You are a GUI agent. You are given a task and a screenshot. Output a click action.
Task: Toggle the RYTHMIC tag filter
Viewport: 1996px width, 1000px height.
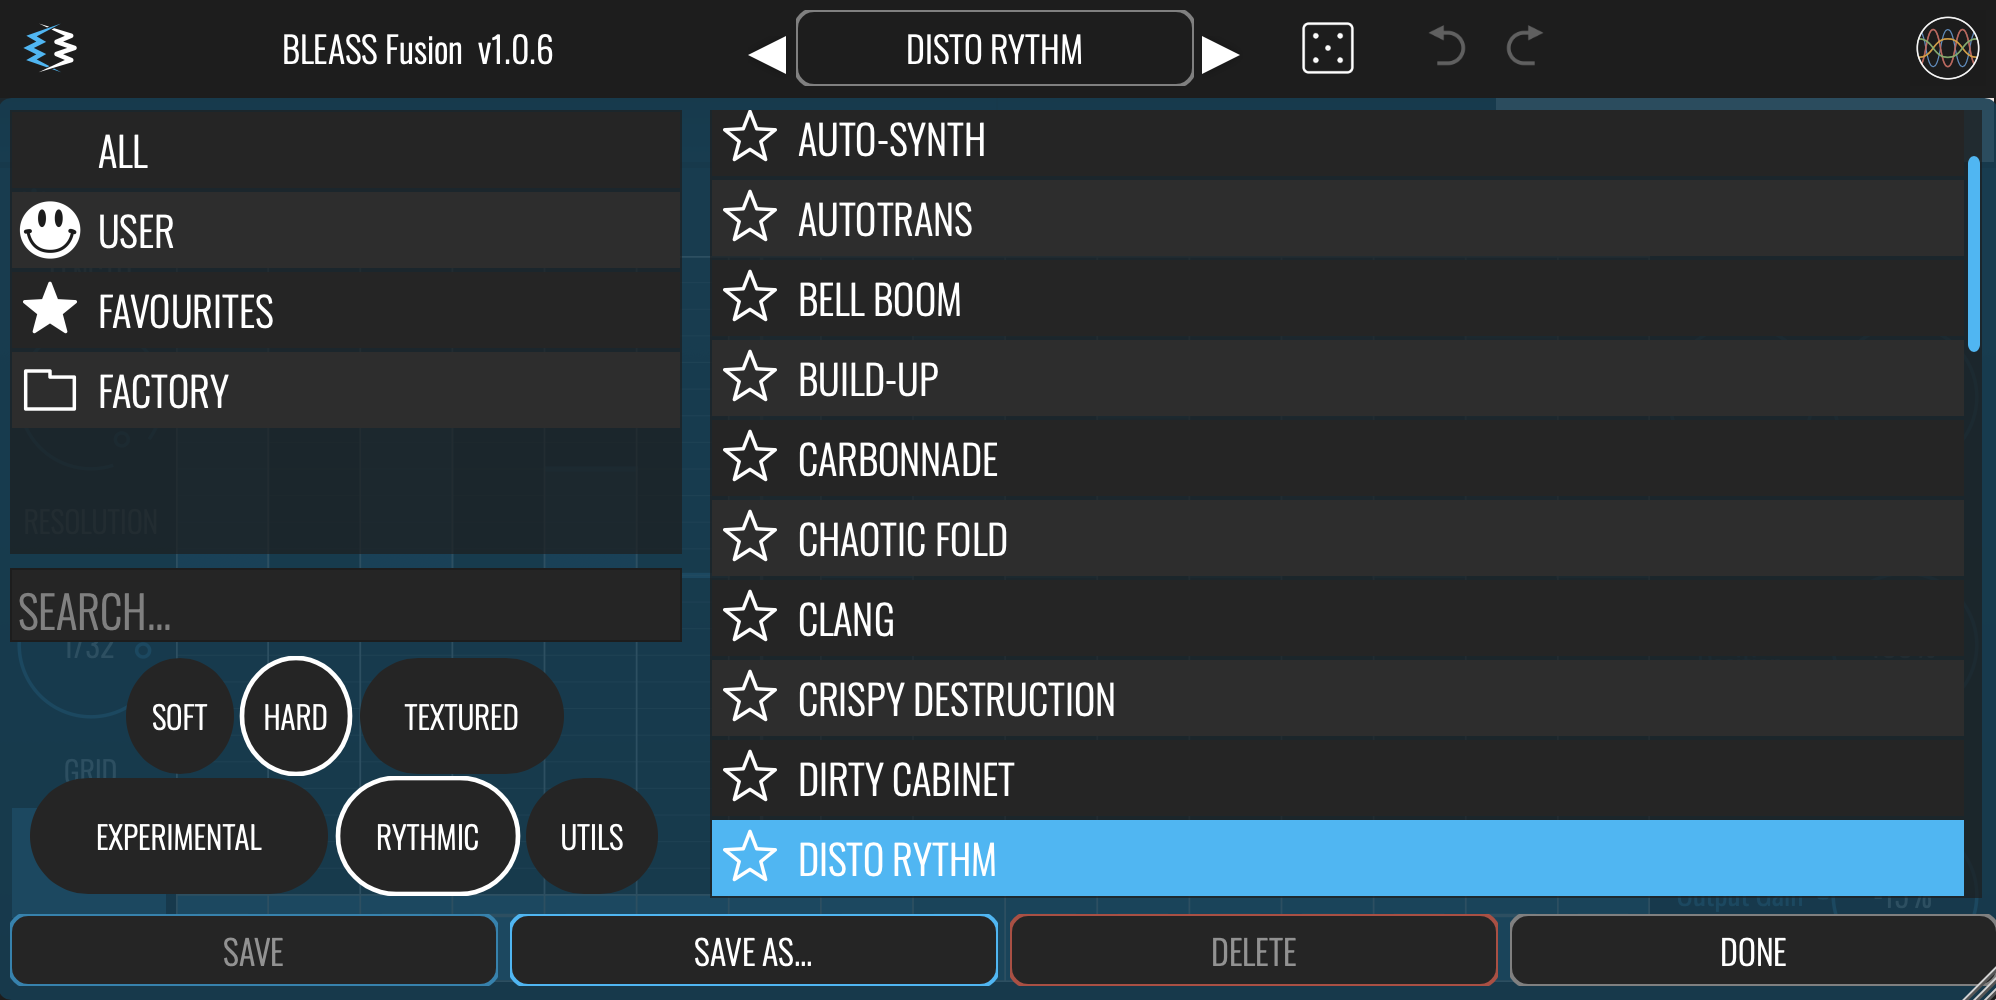click(428, 836)
